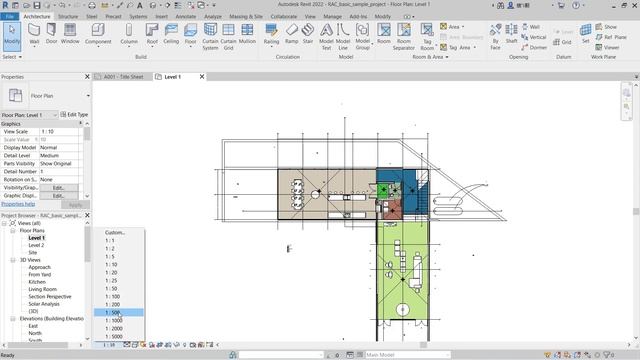
Task: Close the Properties palette
Action: 87,77
